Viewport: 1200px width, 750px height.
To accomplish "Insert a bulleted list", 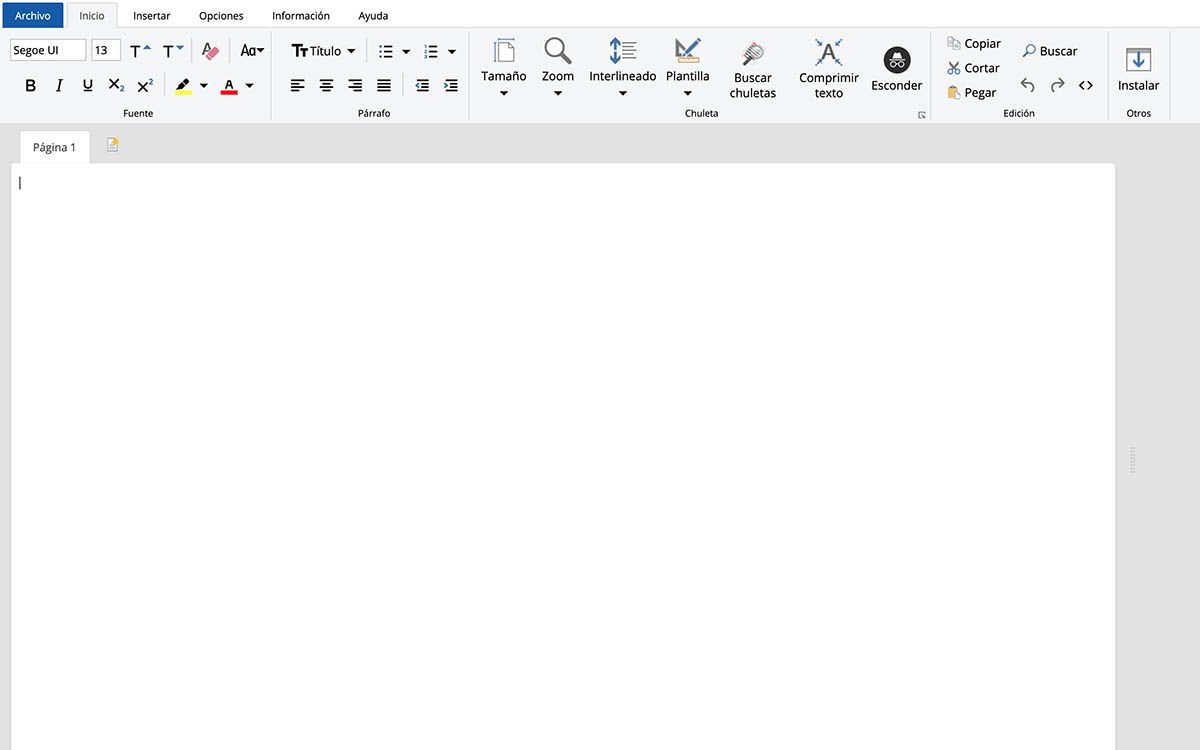I will tap(386, 51).
